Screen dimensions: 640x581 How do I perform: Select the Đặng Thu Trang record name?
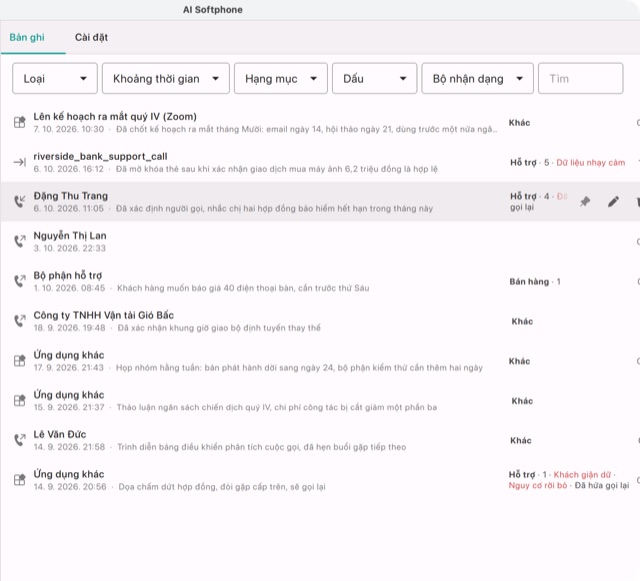point(71,196)
